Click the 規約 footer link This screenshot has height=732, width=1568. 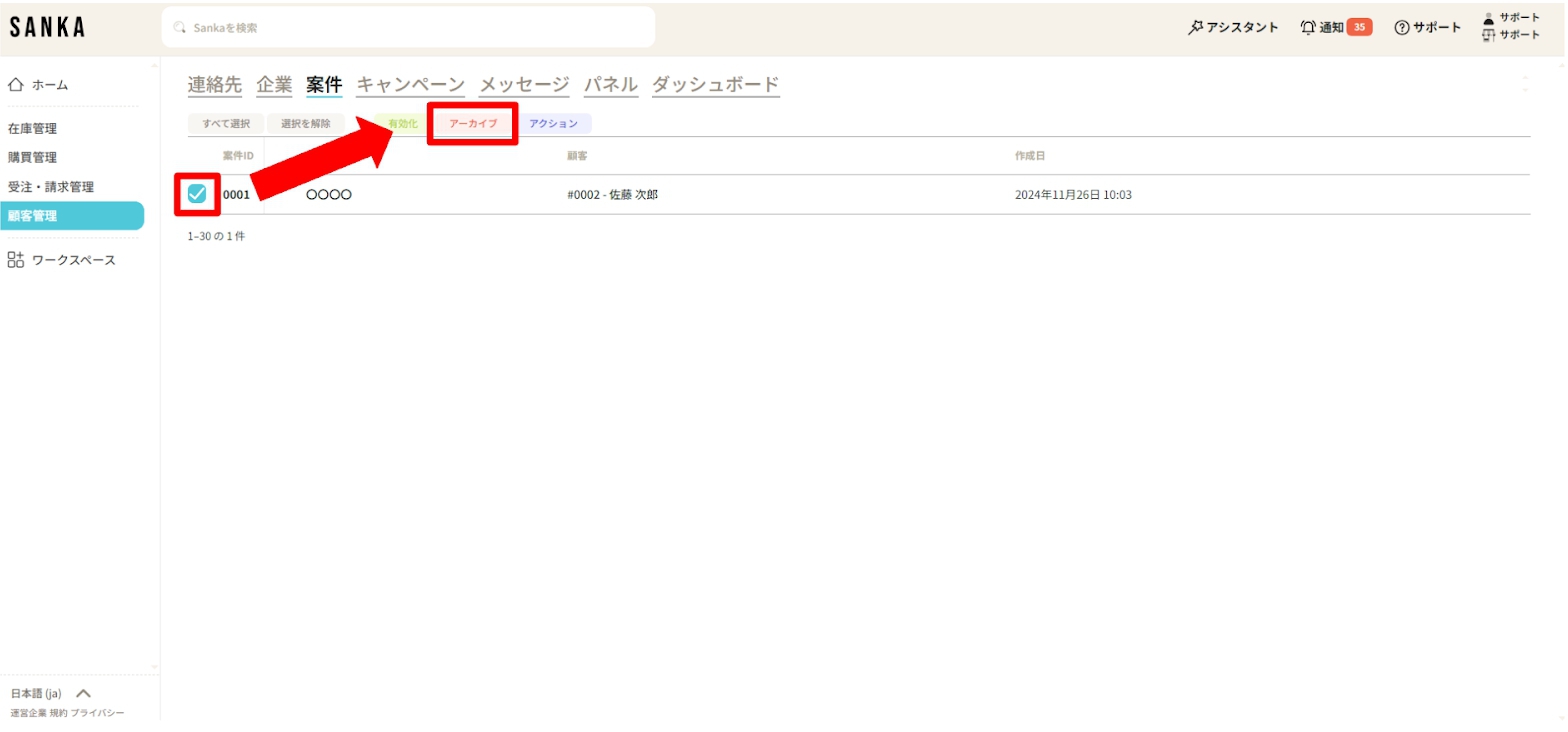click(58, 713)
